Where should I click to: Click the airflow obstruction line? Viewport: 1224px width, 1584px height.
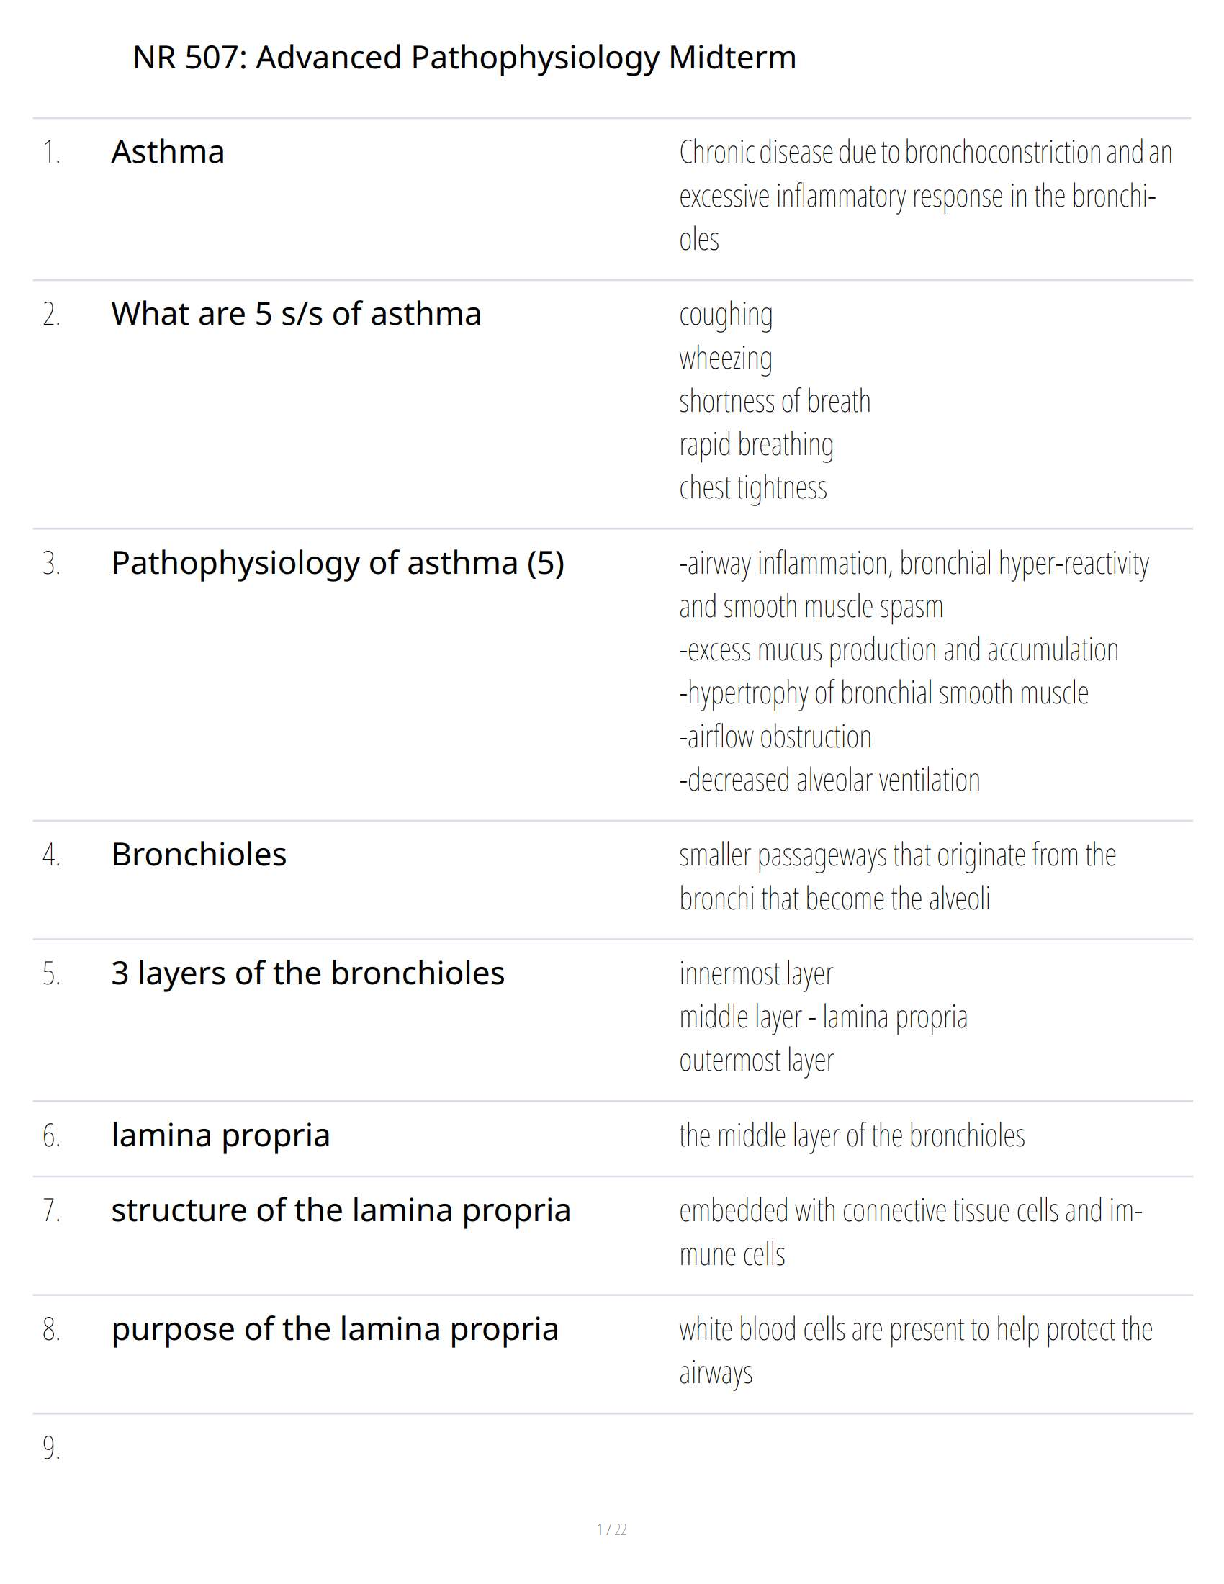click(775, 737)
